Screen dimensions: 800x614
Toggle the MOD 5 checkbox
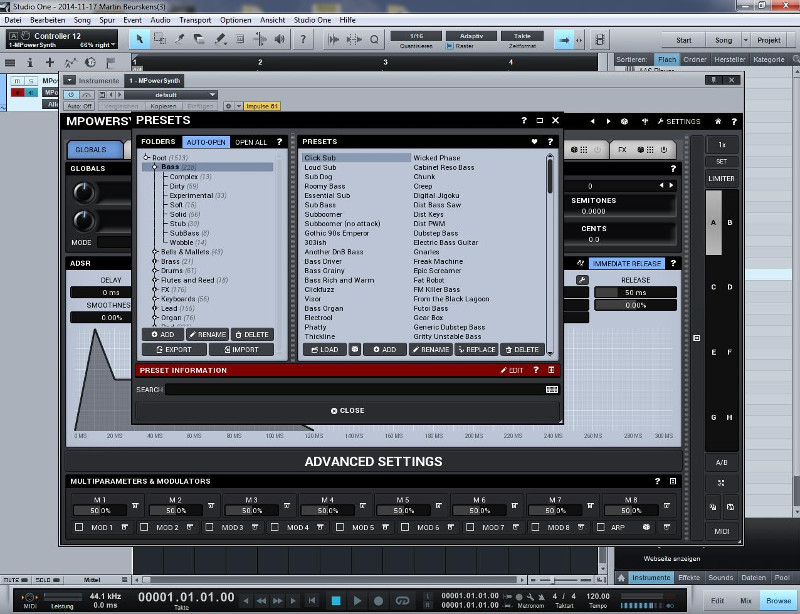[340, 527]
